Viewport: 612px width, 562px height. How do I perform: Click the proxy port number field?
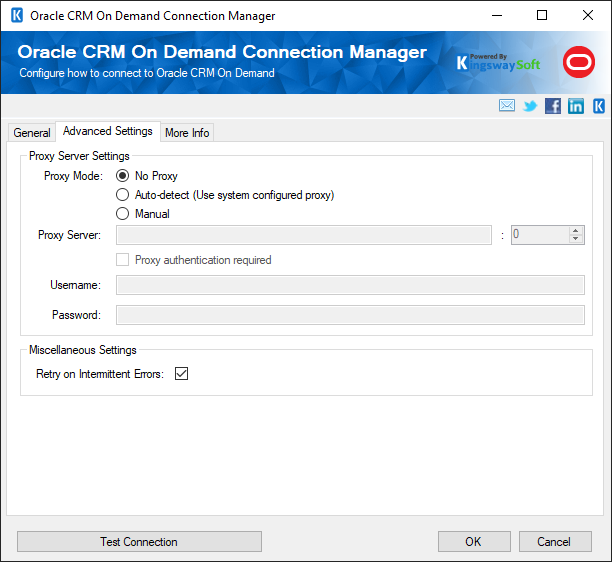540,235
